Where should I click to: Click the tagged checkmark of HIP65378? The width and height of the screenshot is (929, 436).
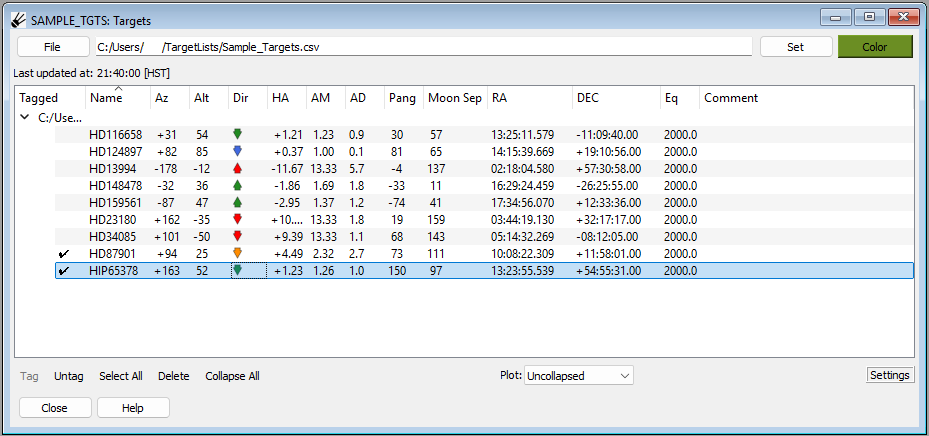pyautogui.click(x=63, y=271)
